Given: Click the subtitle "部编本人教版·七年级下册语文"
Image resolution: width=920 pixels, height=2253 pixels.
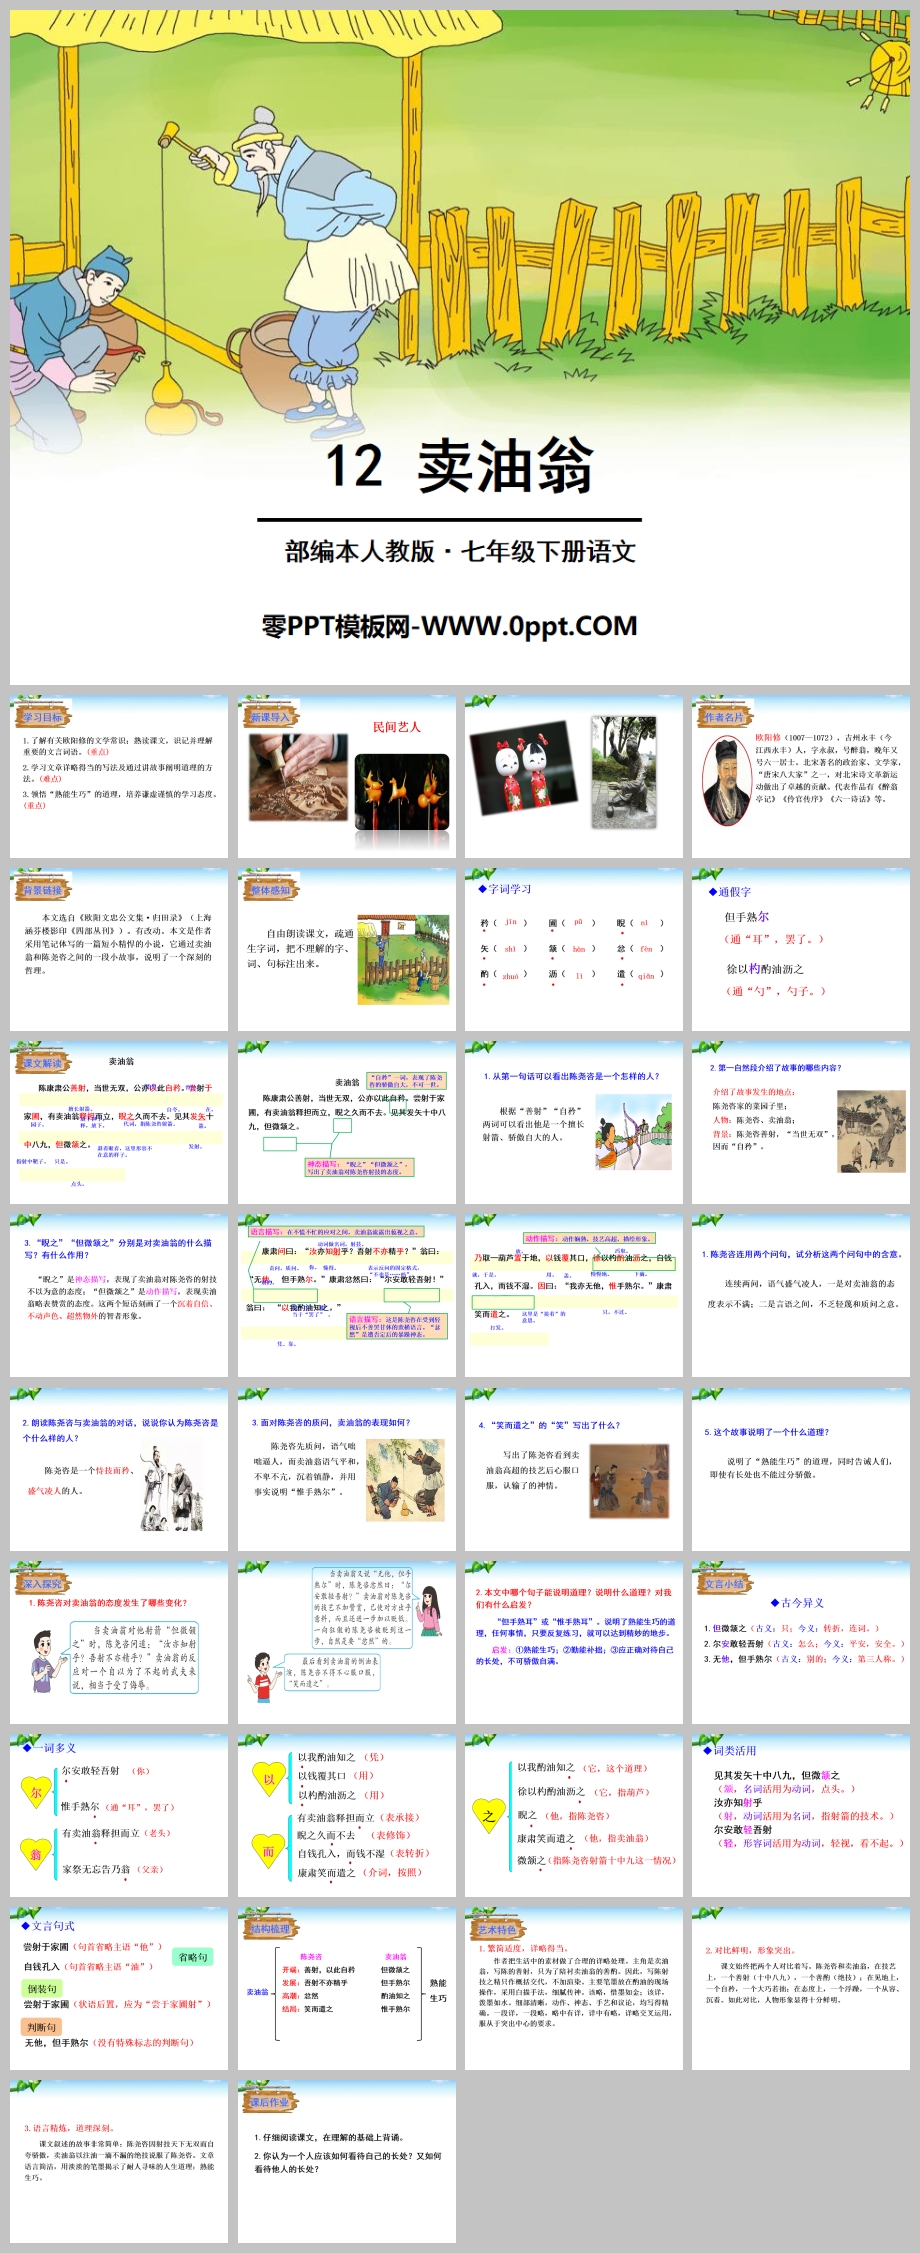Looking at the screenshot, I should pos(460,551).
